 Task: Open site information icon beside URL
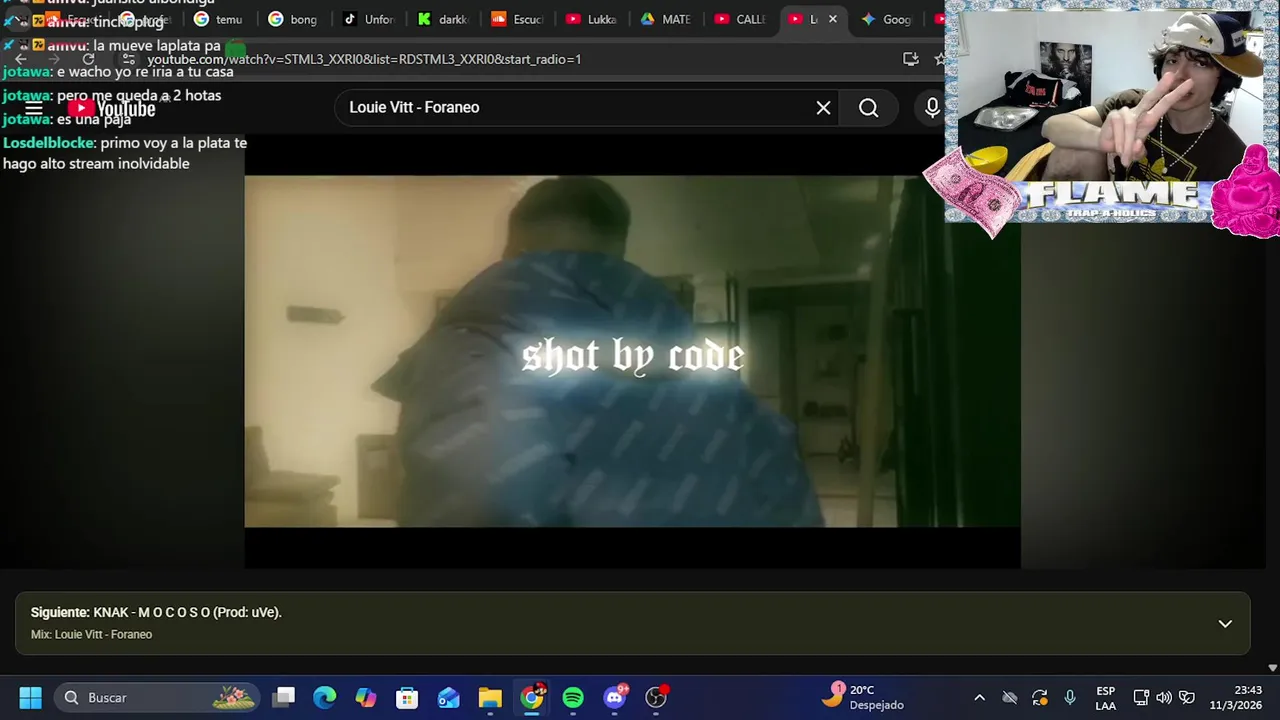click(128, 59)
